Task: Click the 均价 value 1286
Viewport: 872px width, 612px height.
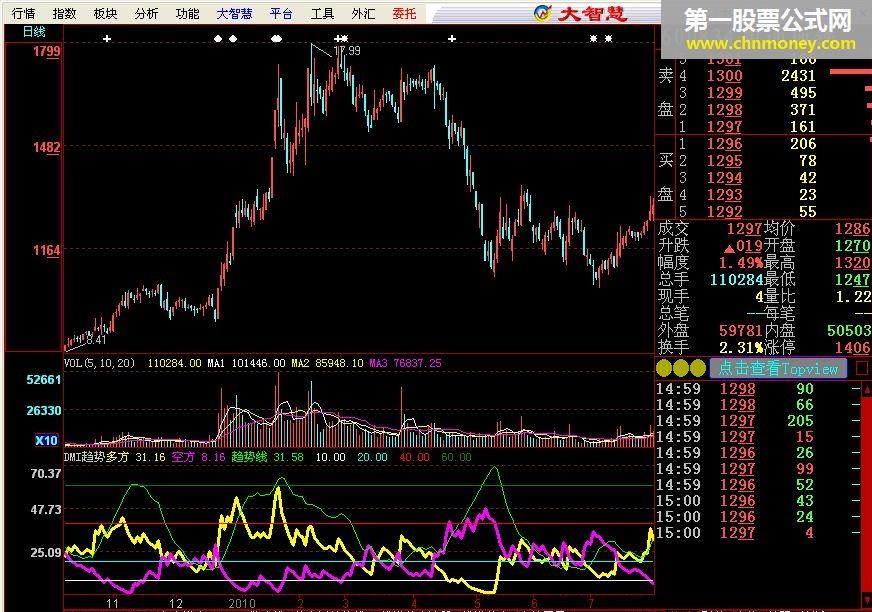Action: coord(852,229)
